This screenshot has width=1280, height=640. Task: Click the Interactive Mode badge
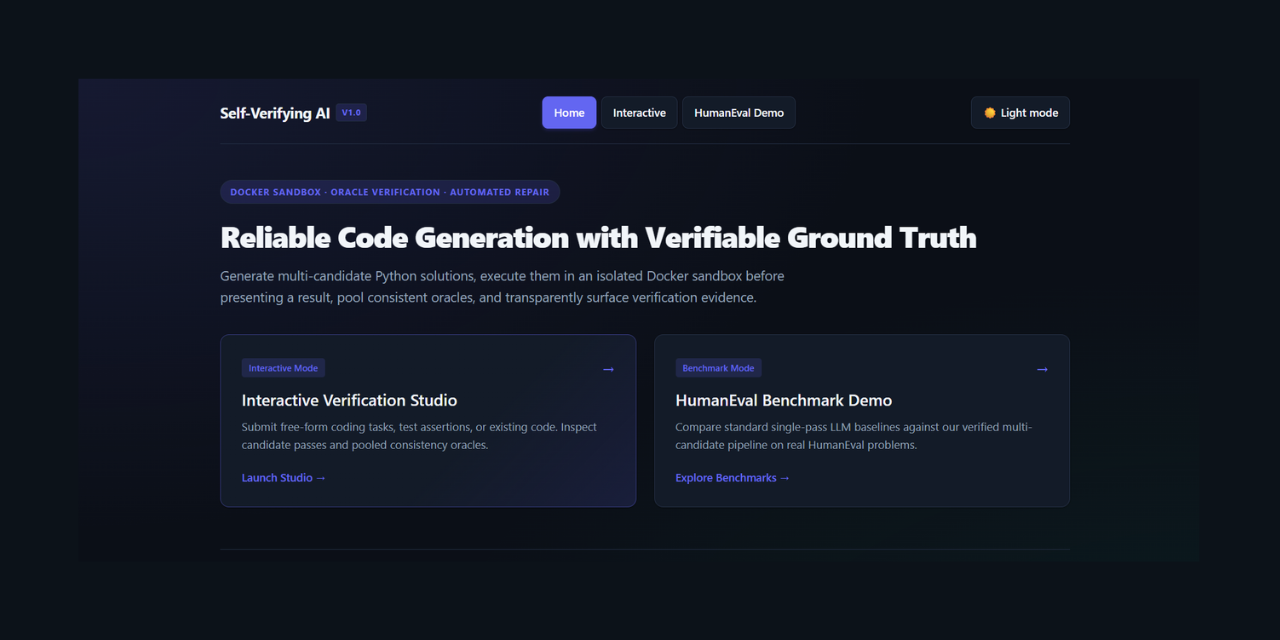pyautogui.click(x=283, y=368)
